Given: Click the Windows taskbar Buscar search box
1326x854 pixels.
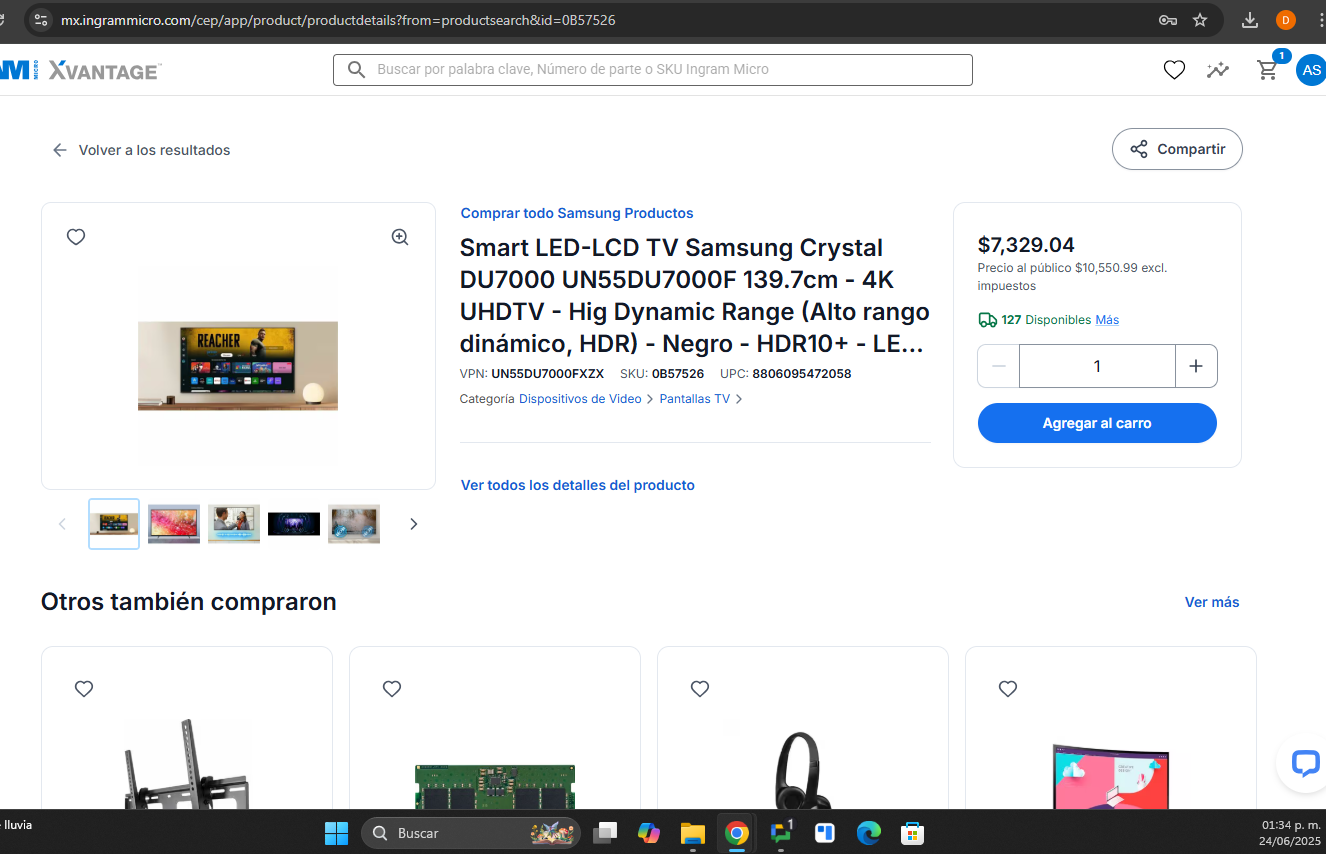Looking at the screenshot, I should 471,833.
